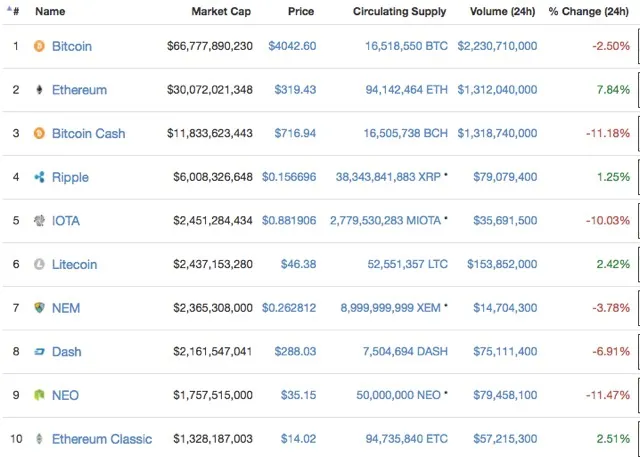The width and height of the screenshot is (640, 457).
Task: Click the NEM shield logo icon
Action: pos(39,308)
